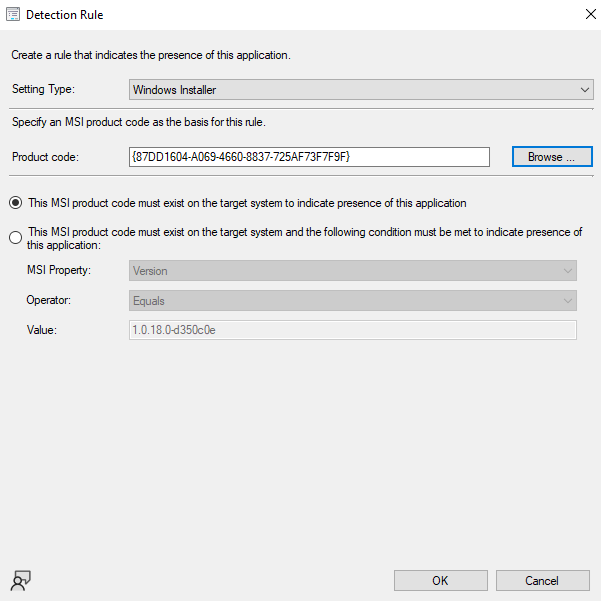Image resolution: width=601 pixels, height=601 pixels.
Task: Open the Setting Type dropdown
Action: coord(361,90)
